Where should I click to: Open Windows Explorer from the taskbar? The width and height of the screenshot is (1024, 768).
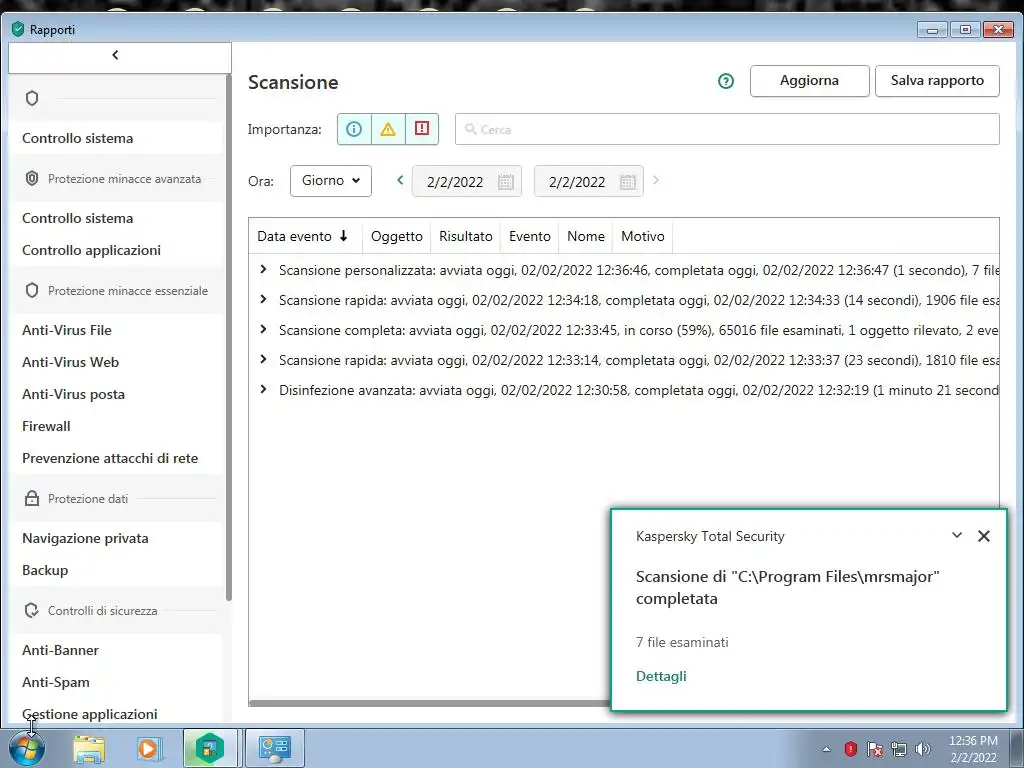(89, 748)
